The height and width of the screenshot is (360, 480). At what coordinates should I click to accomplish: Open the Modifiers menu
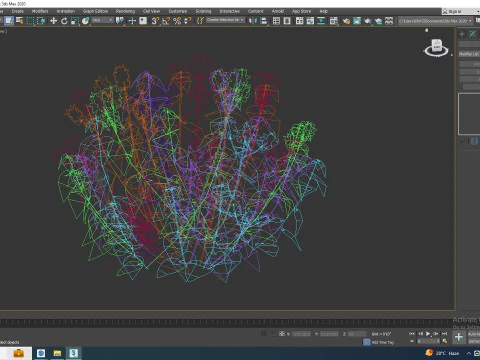point(40,11)
